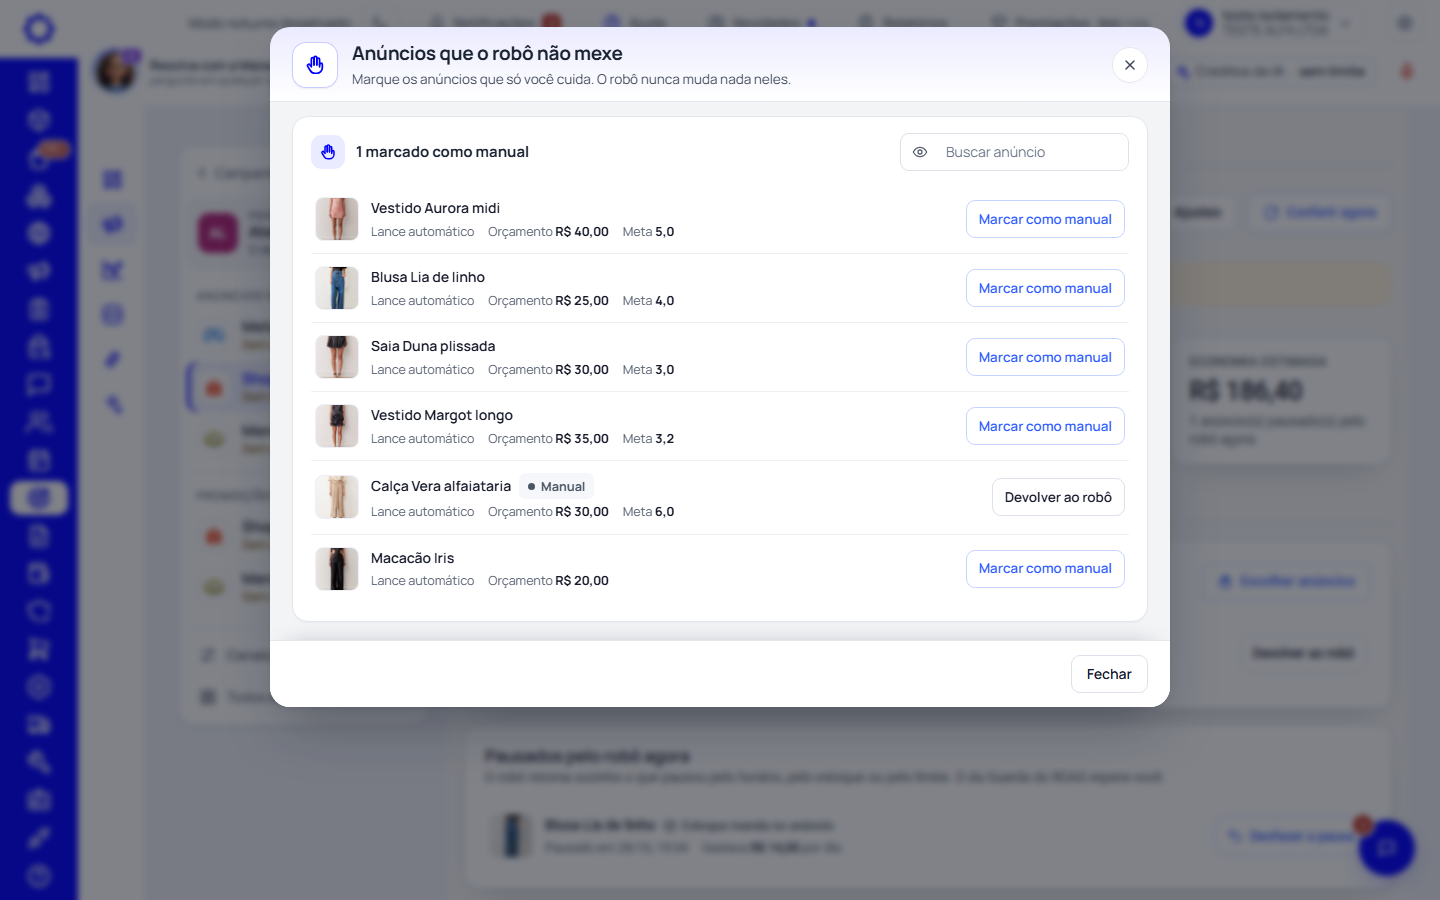Viewport: 1440px width, 900px height.
Task: Close the dialog with the X icon
Action: point(1130,65)
